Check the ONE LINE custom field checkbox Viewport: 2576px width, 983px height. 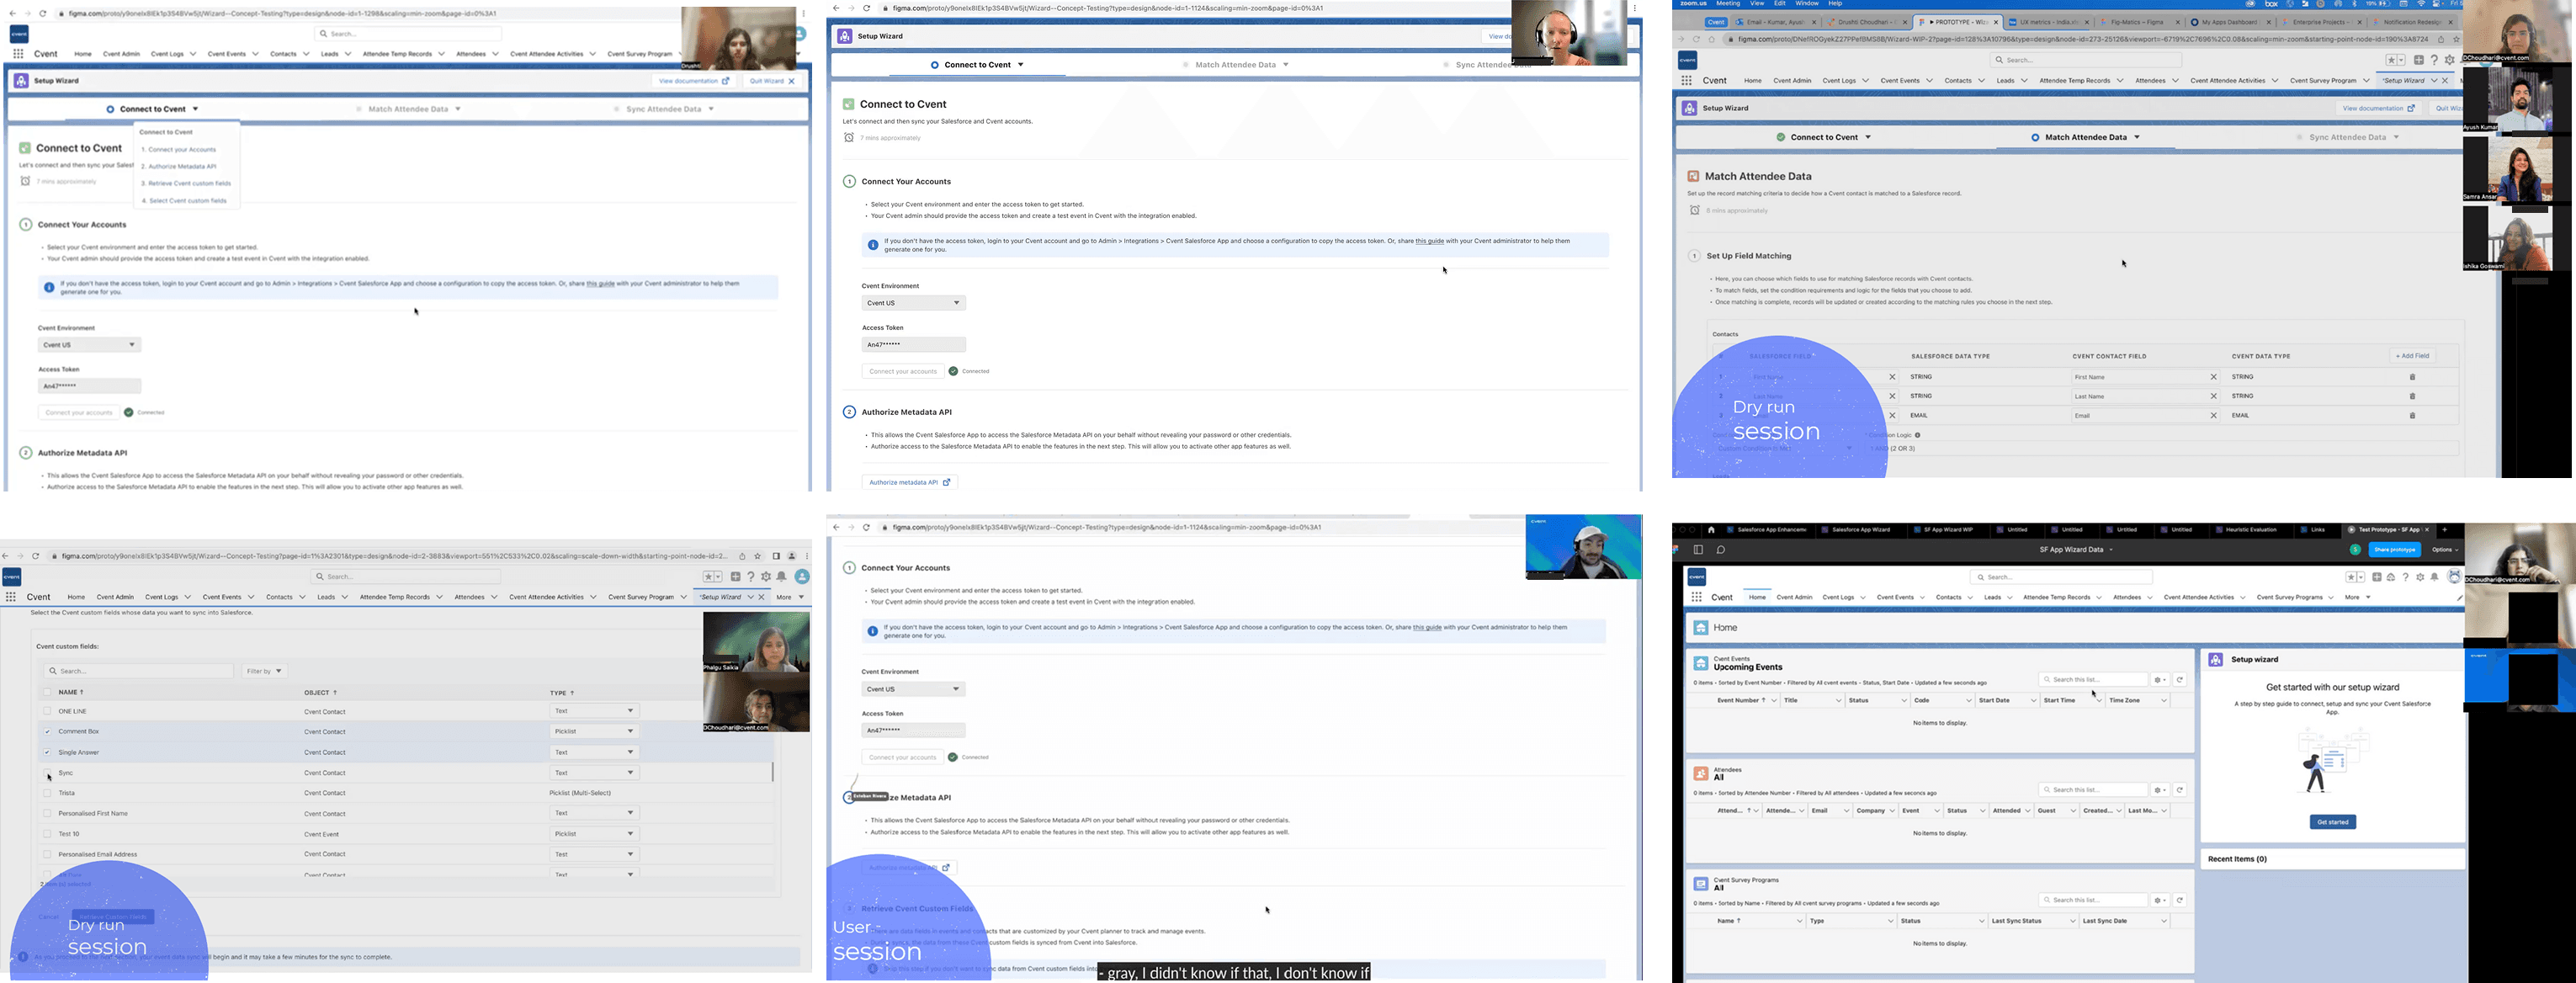pos(47,711)
